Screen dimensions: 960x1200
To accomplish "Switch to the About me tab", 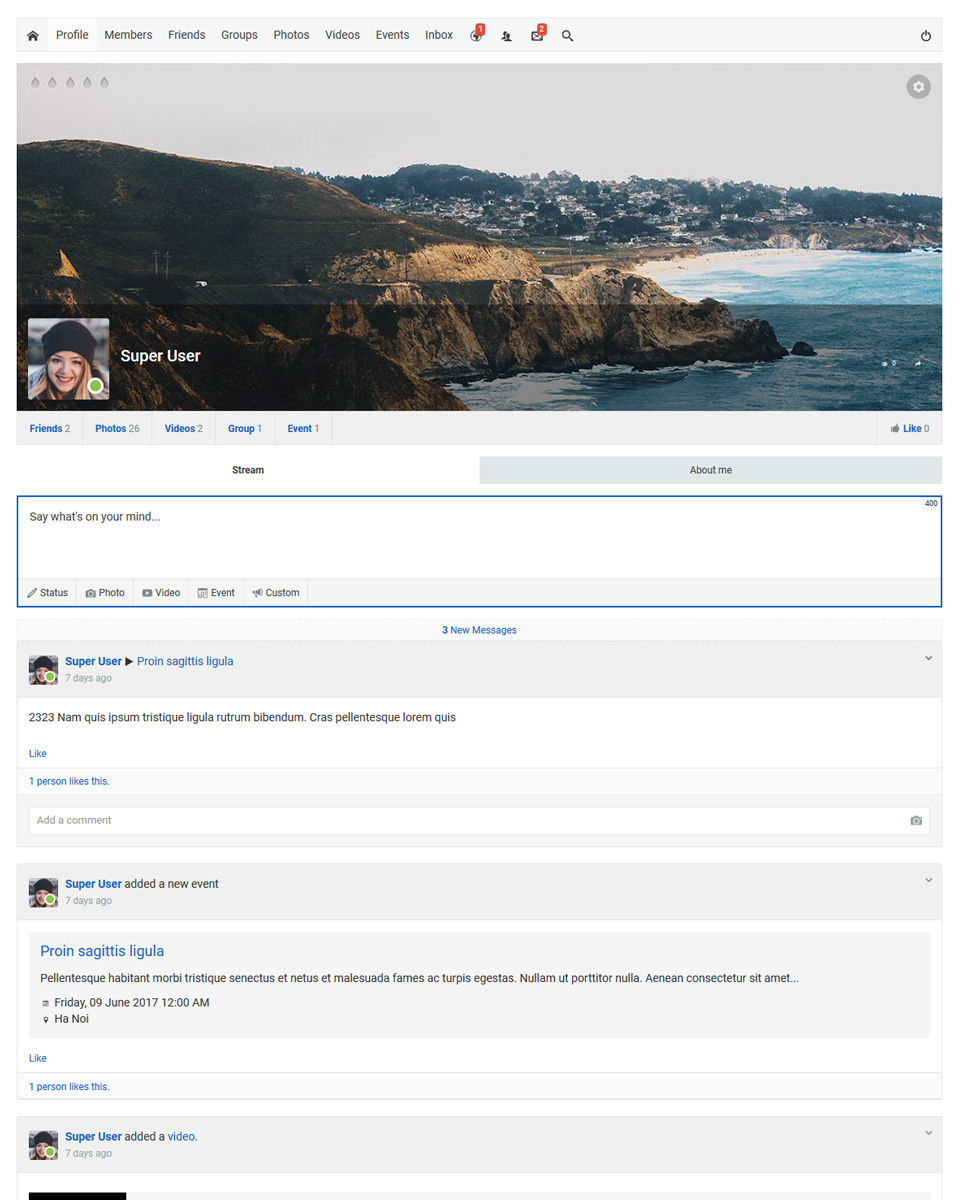I will click(x=711, y=470).
